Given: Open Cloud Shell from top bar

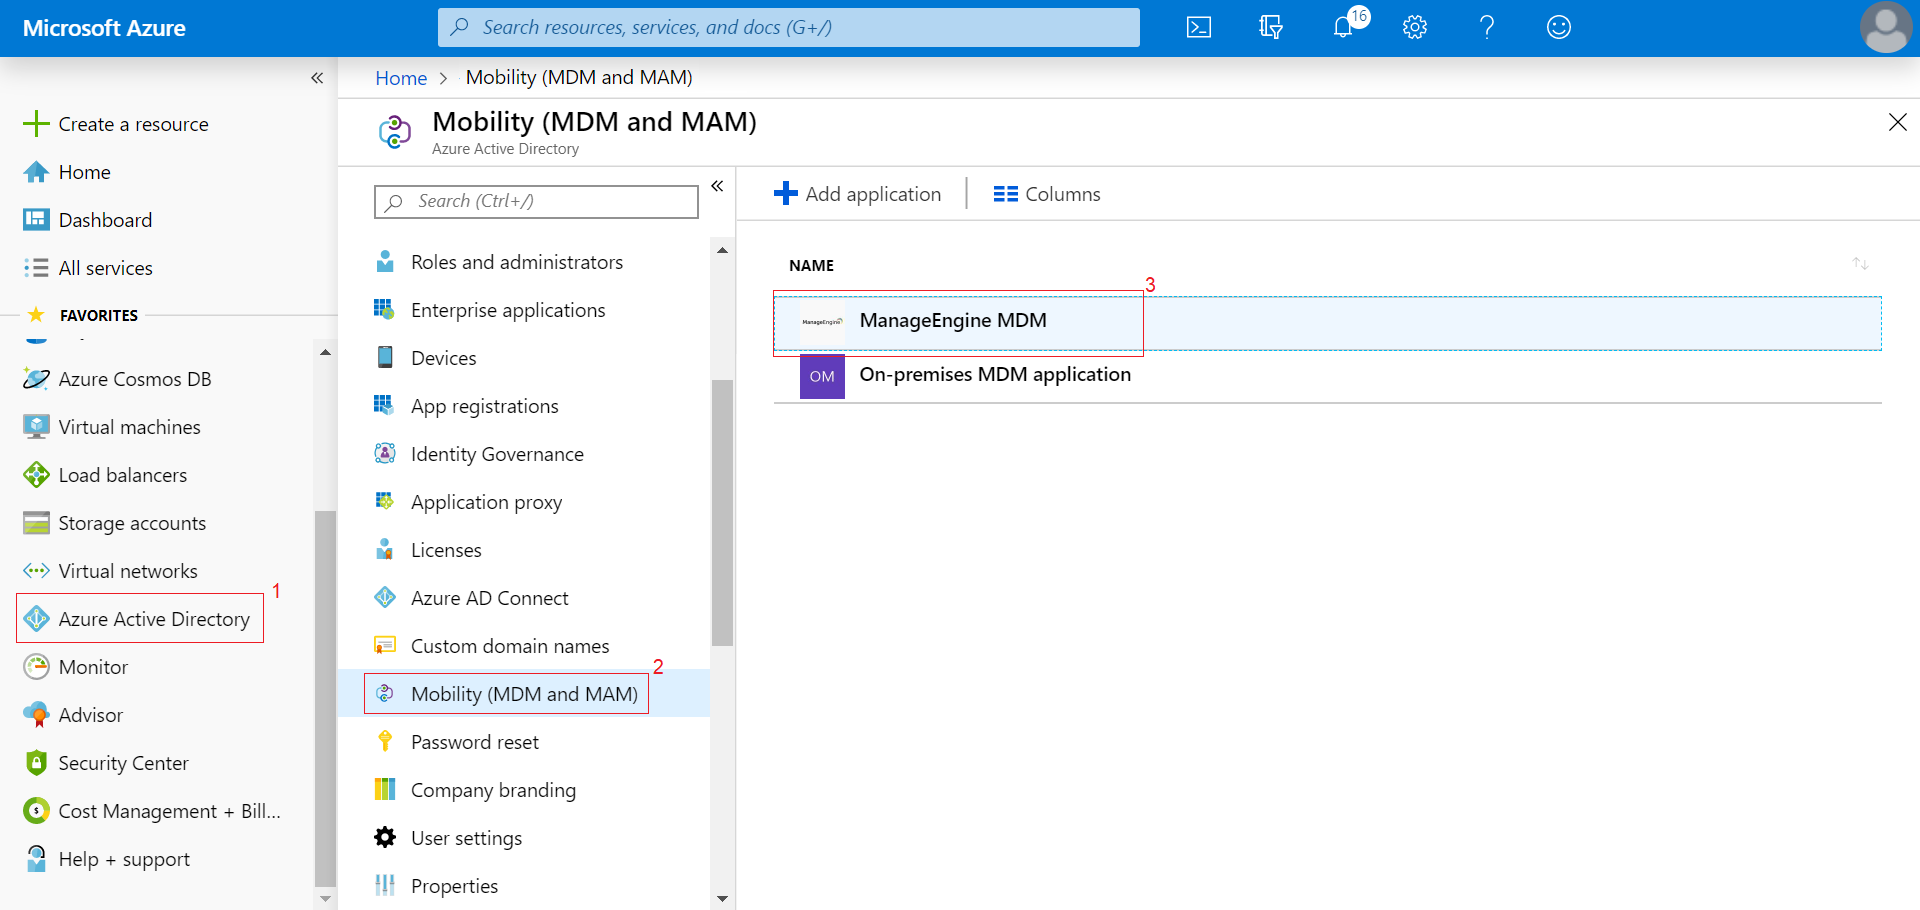Looking at the screenshot, I should (1198, 27).
